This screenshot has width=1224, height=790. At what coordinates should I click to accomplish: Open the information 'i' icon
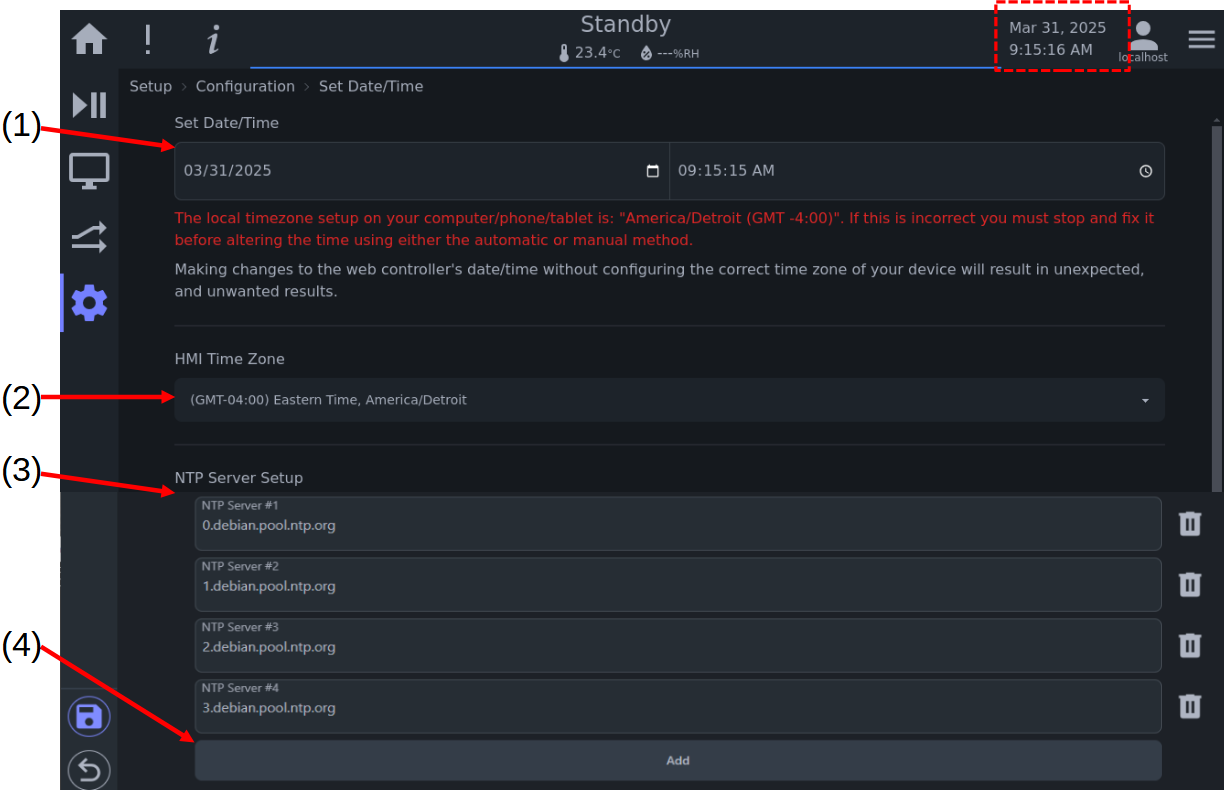[x=213, y=40]
